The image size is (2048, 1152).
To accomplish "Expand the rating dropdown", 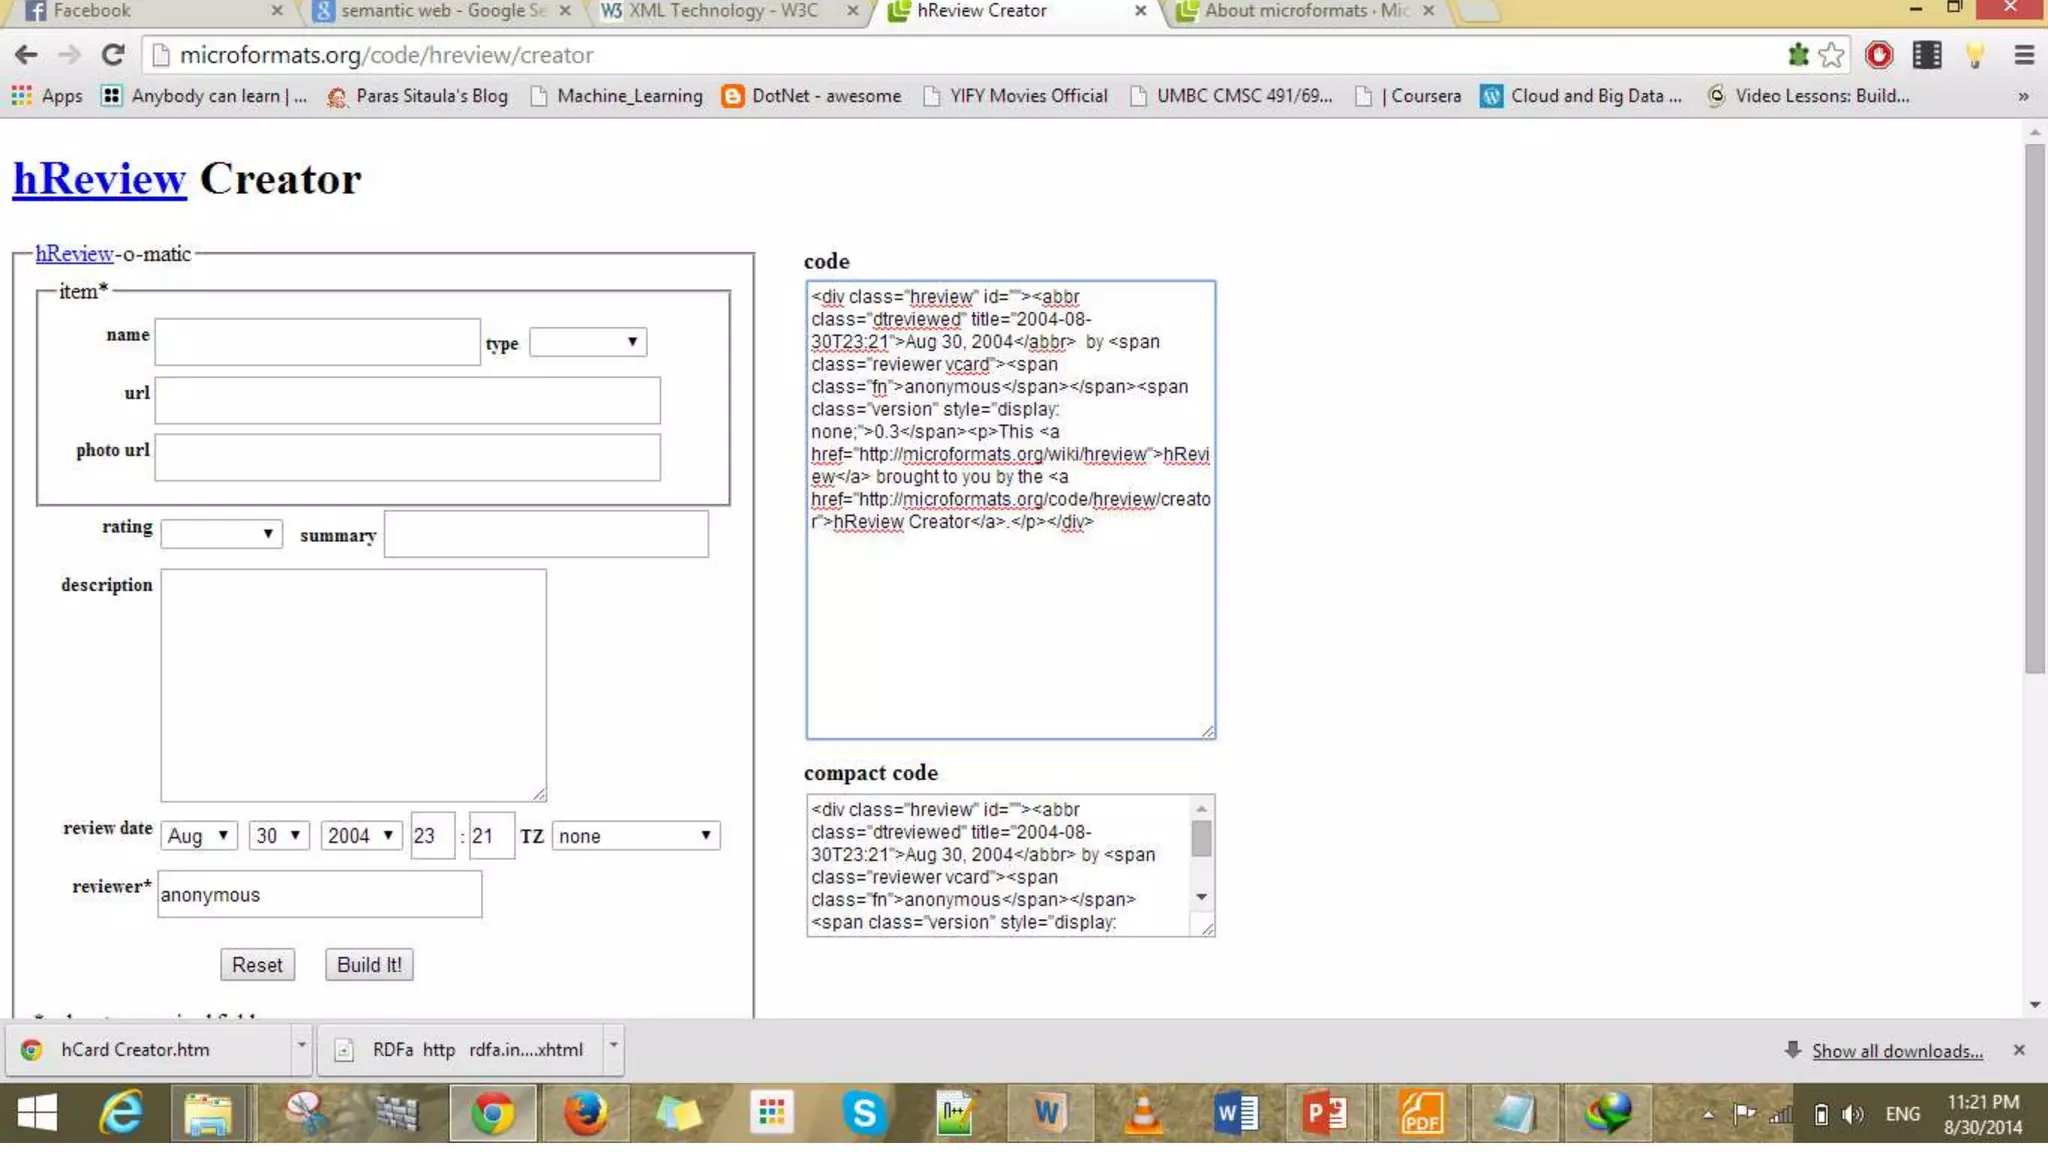I will pos(221,534).
